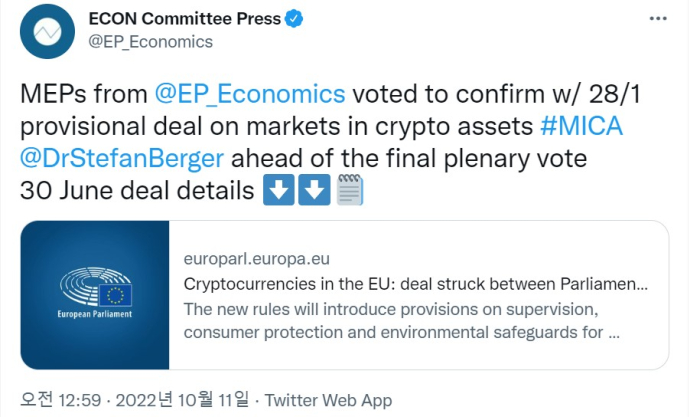Follow the @EP_Economics mention in tweet text
This screenshot has height=417, width=700.
(250, 94)
